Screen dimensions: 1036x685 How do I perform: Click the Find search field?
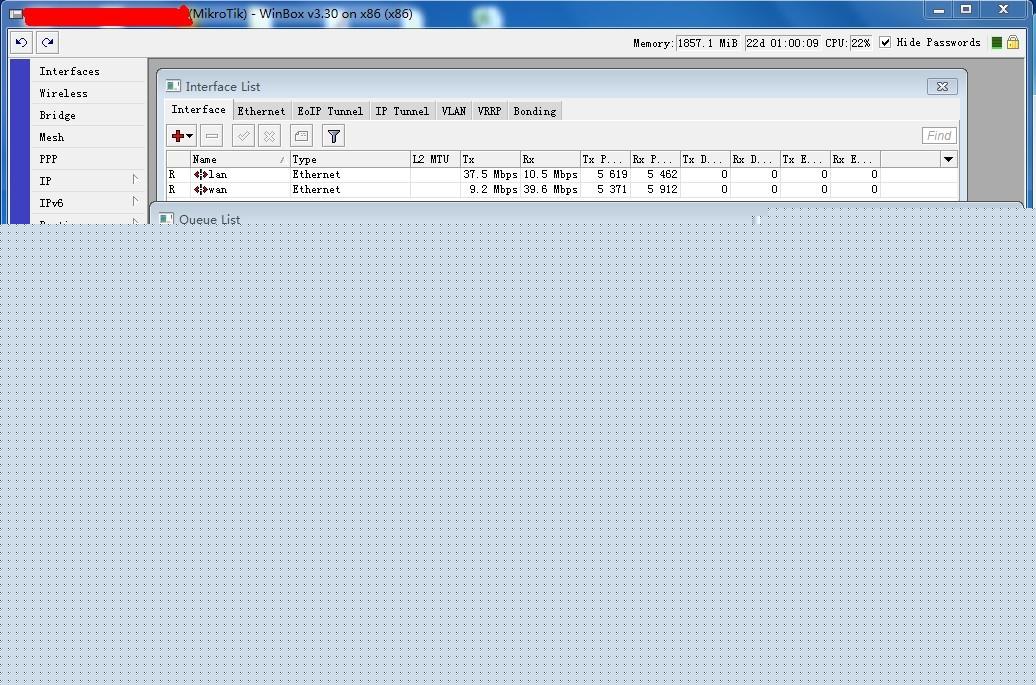pos(939,135)
